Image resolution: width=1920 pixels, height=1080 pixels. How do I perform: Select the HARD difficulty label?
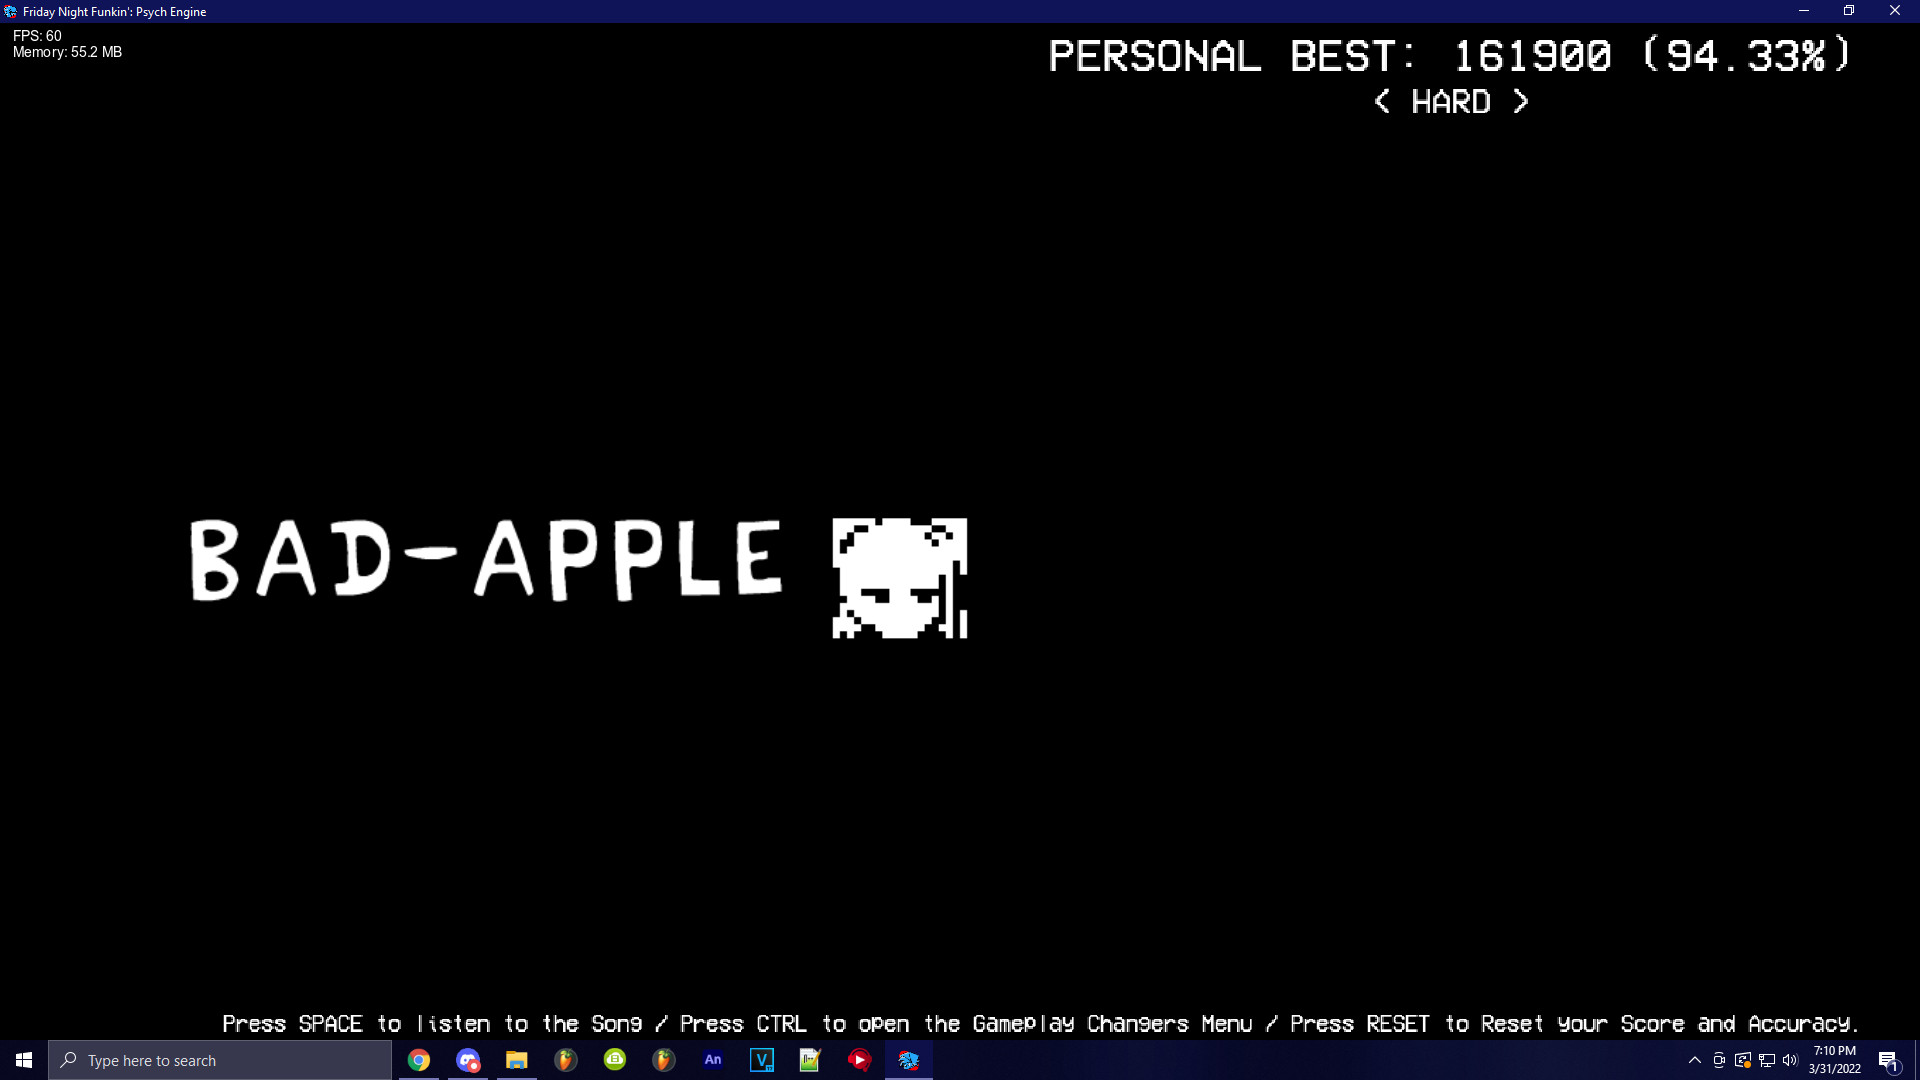click(x=1450, y=102)
